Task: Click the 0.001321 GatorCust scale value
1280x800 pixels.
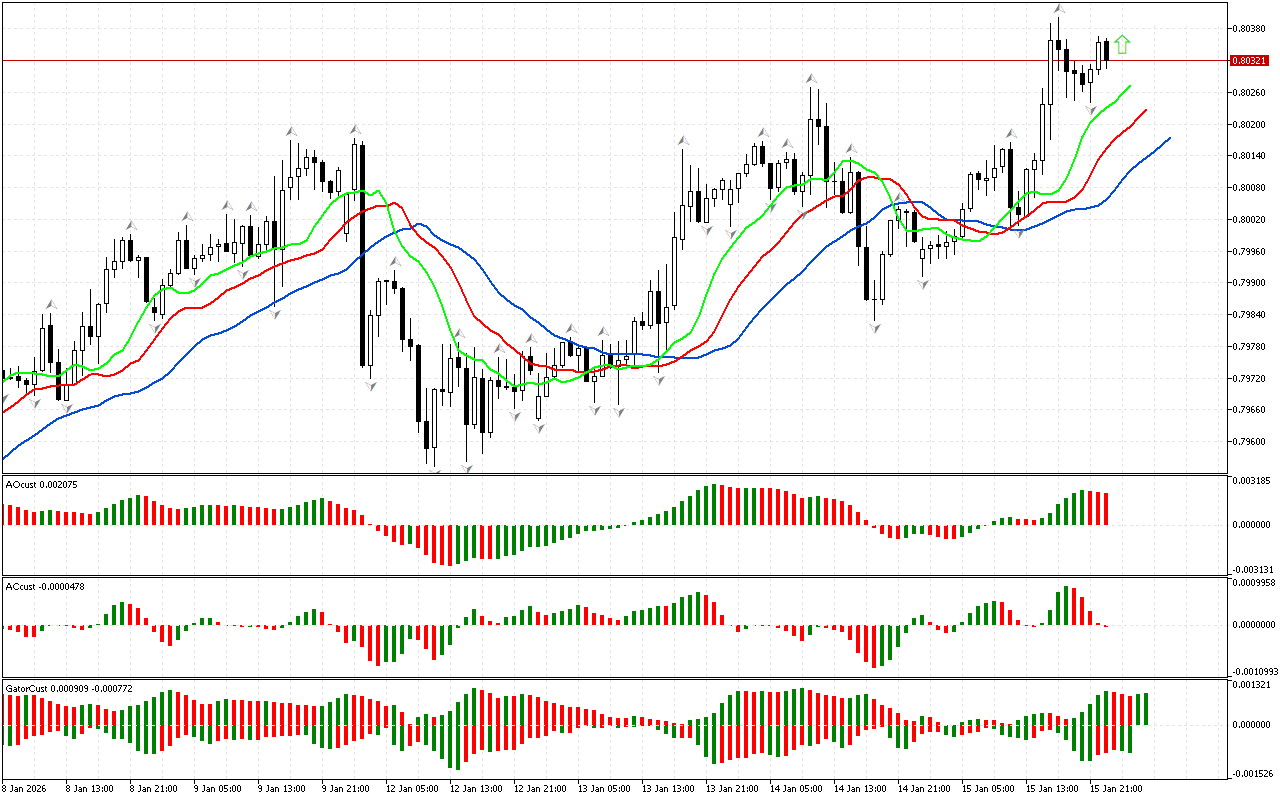Action: [x=1250, y=685]
